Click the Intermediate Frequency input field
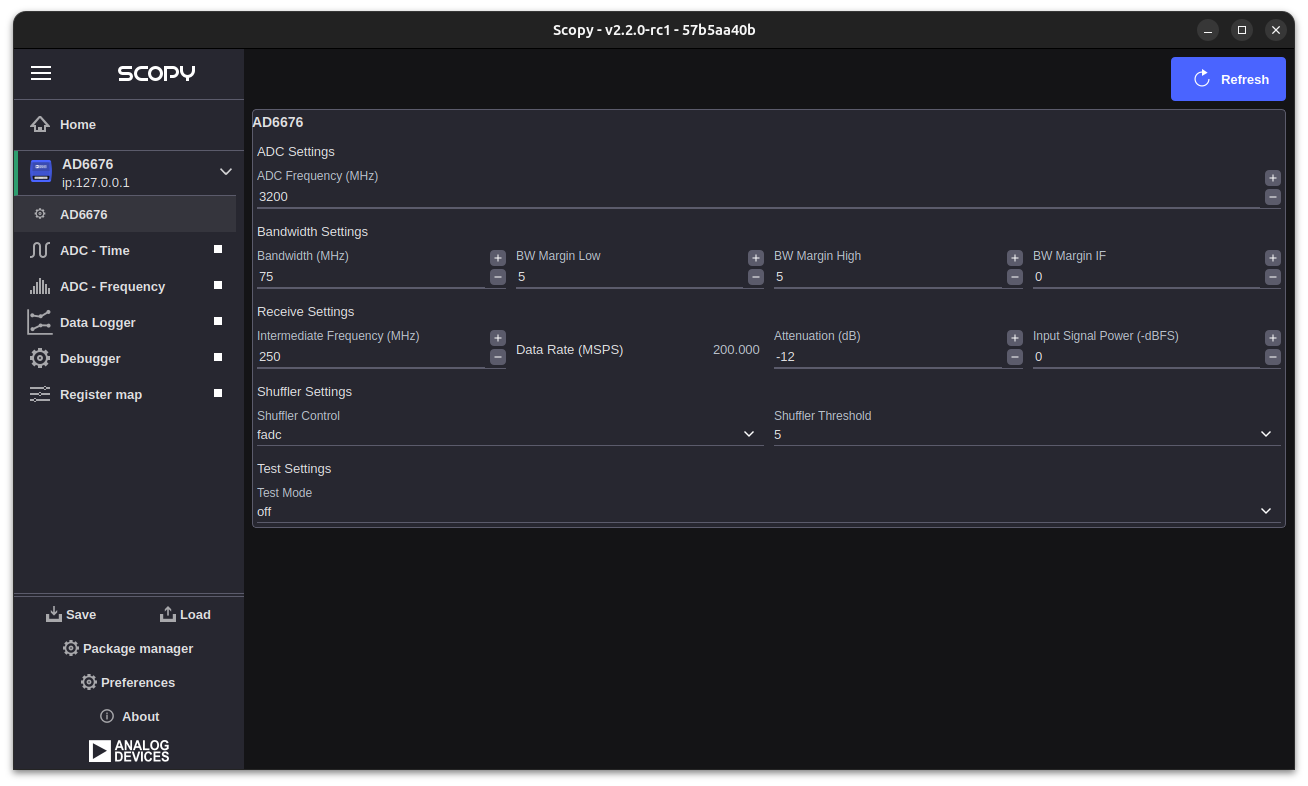The image size is (1308, 786). [371, 357]
